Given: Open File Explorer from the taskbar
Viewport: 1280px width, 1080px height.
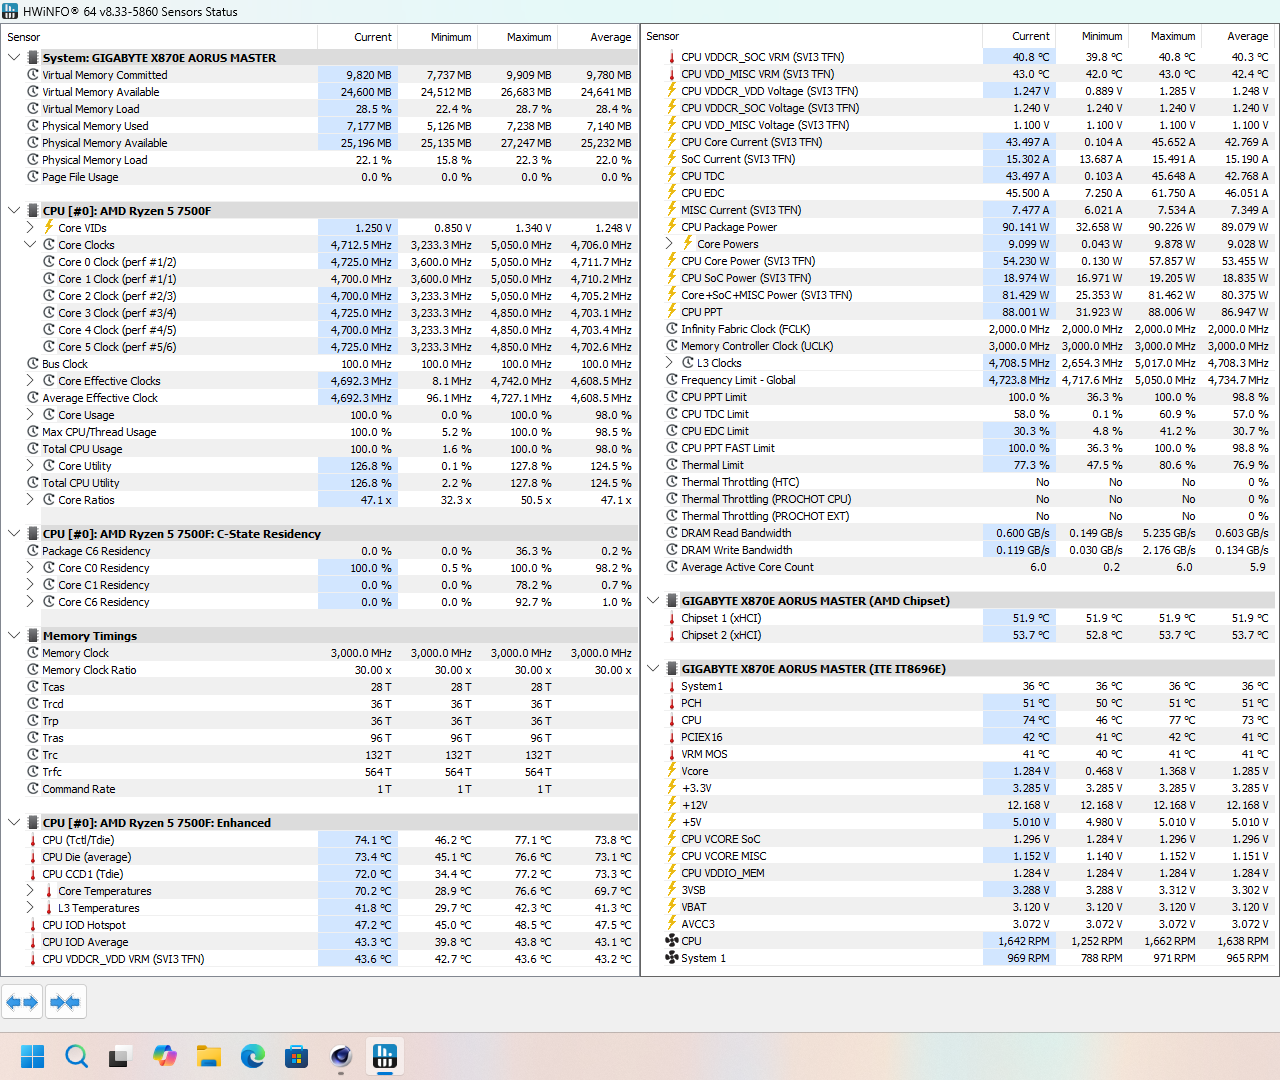Looking at the screenshot, I should (x=209, y=1056).
